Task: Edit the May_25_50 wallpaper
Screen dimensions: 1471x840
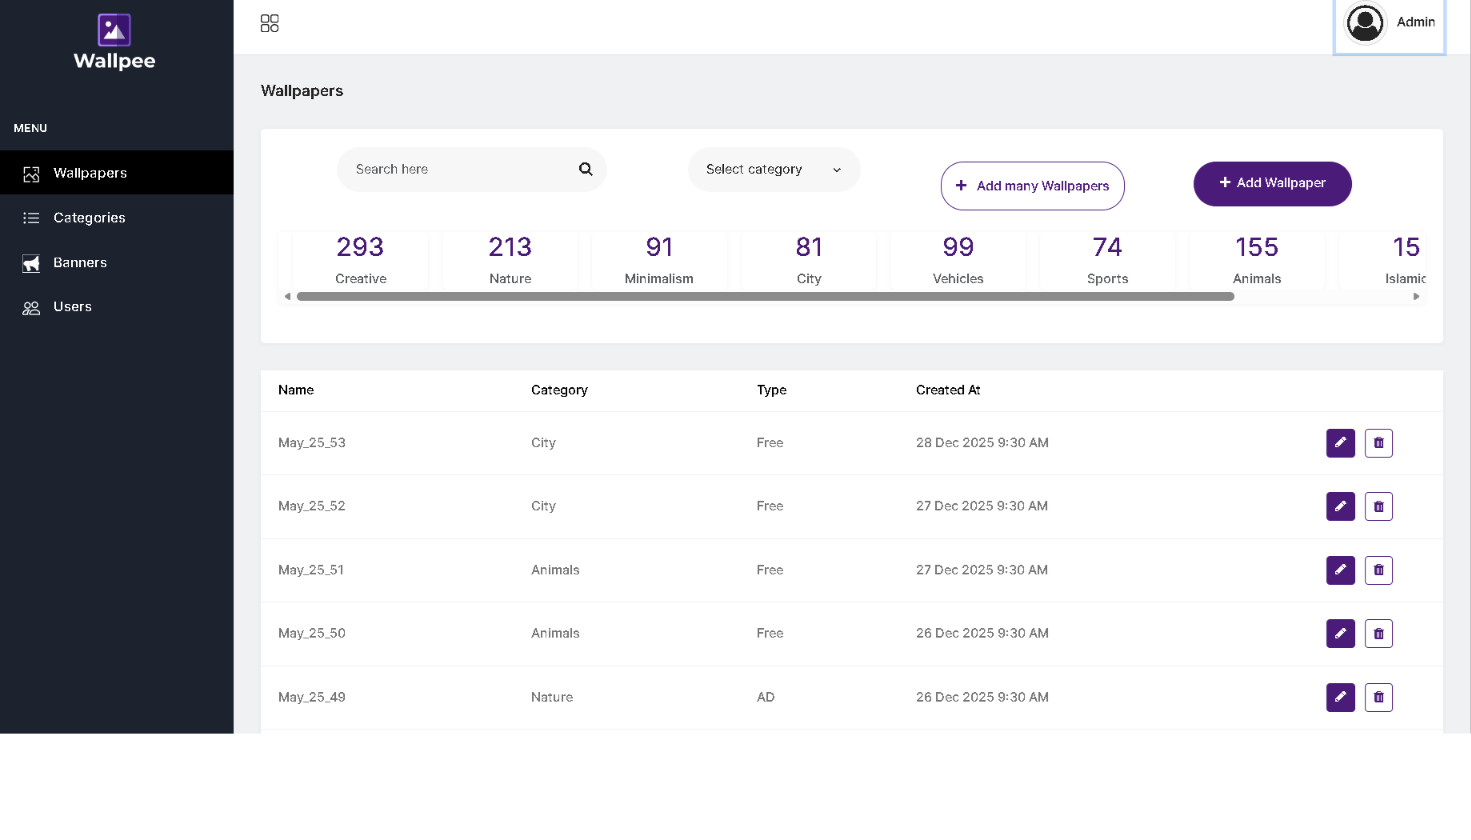Action: pos(1340,633)
